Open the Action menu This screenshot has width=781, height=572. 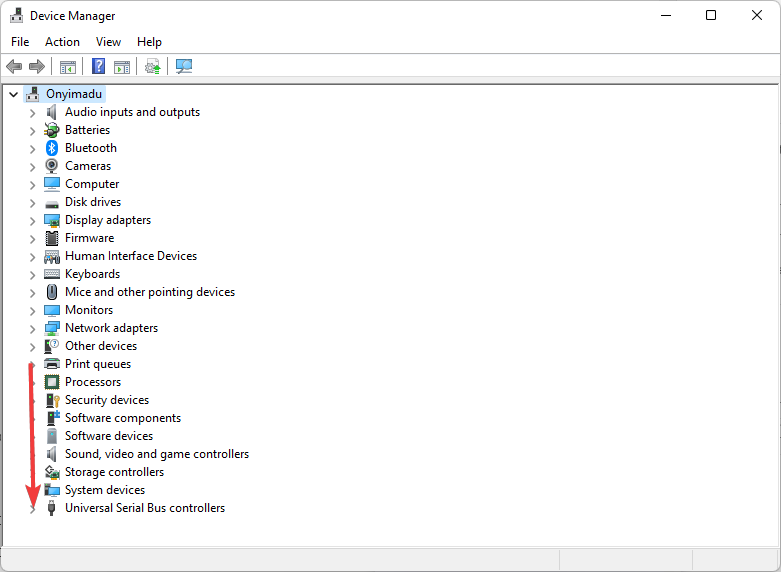(62, 42)
